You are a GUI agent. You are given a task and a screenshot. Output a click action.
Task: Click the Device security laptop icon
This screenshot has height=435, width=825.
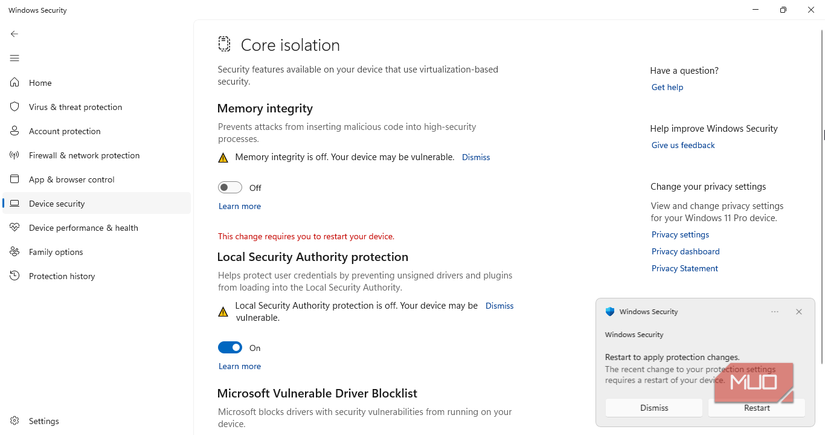pyautogui.click(x=15, y=203)
